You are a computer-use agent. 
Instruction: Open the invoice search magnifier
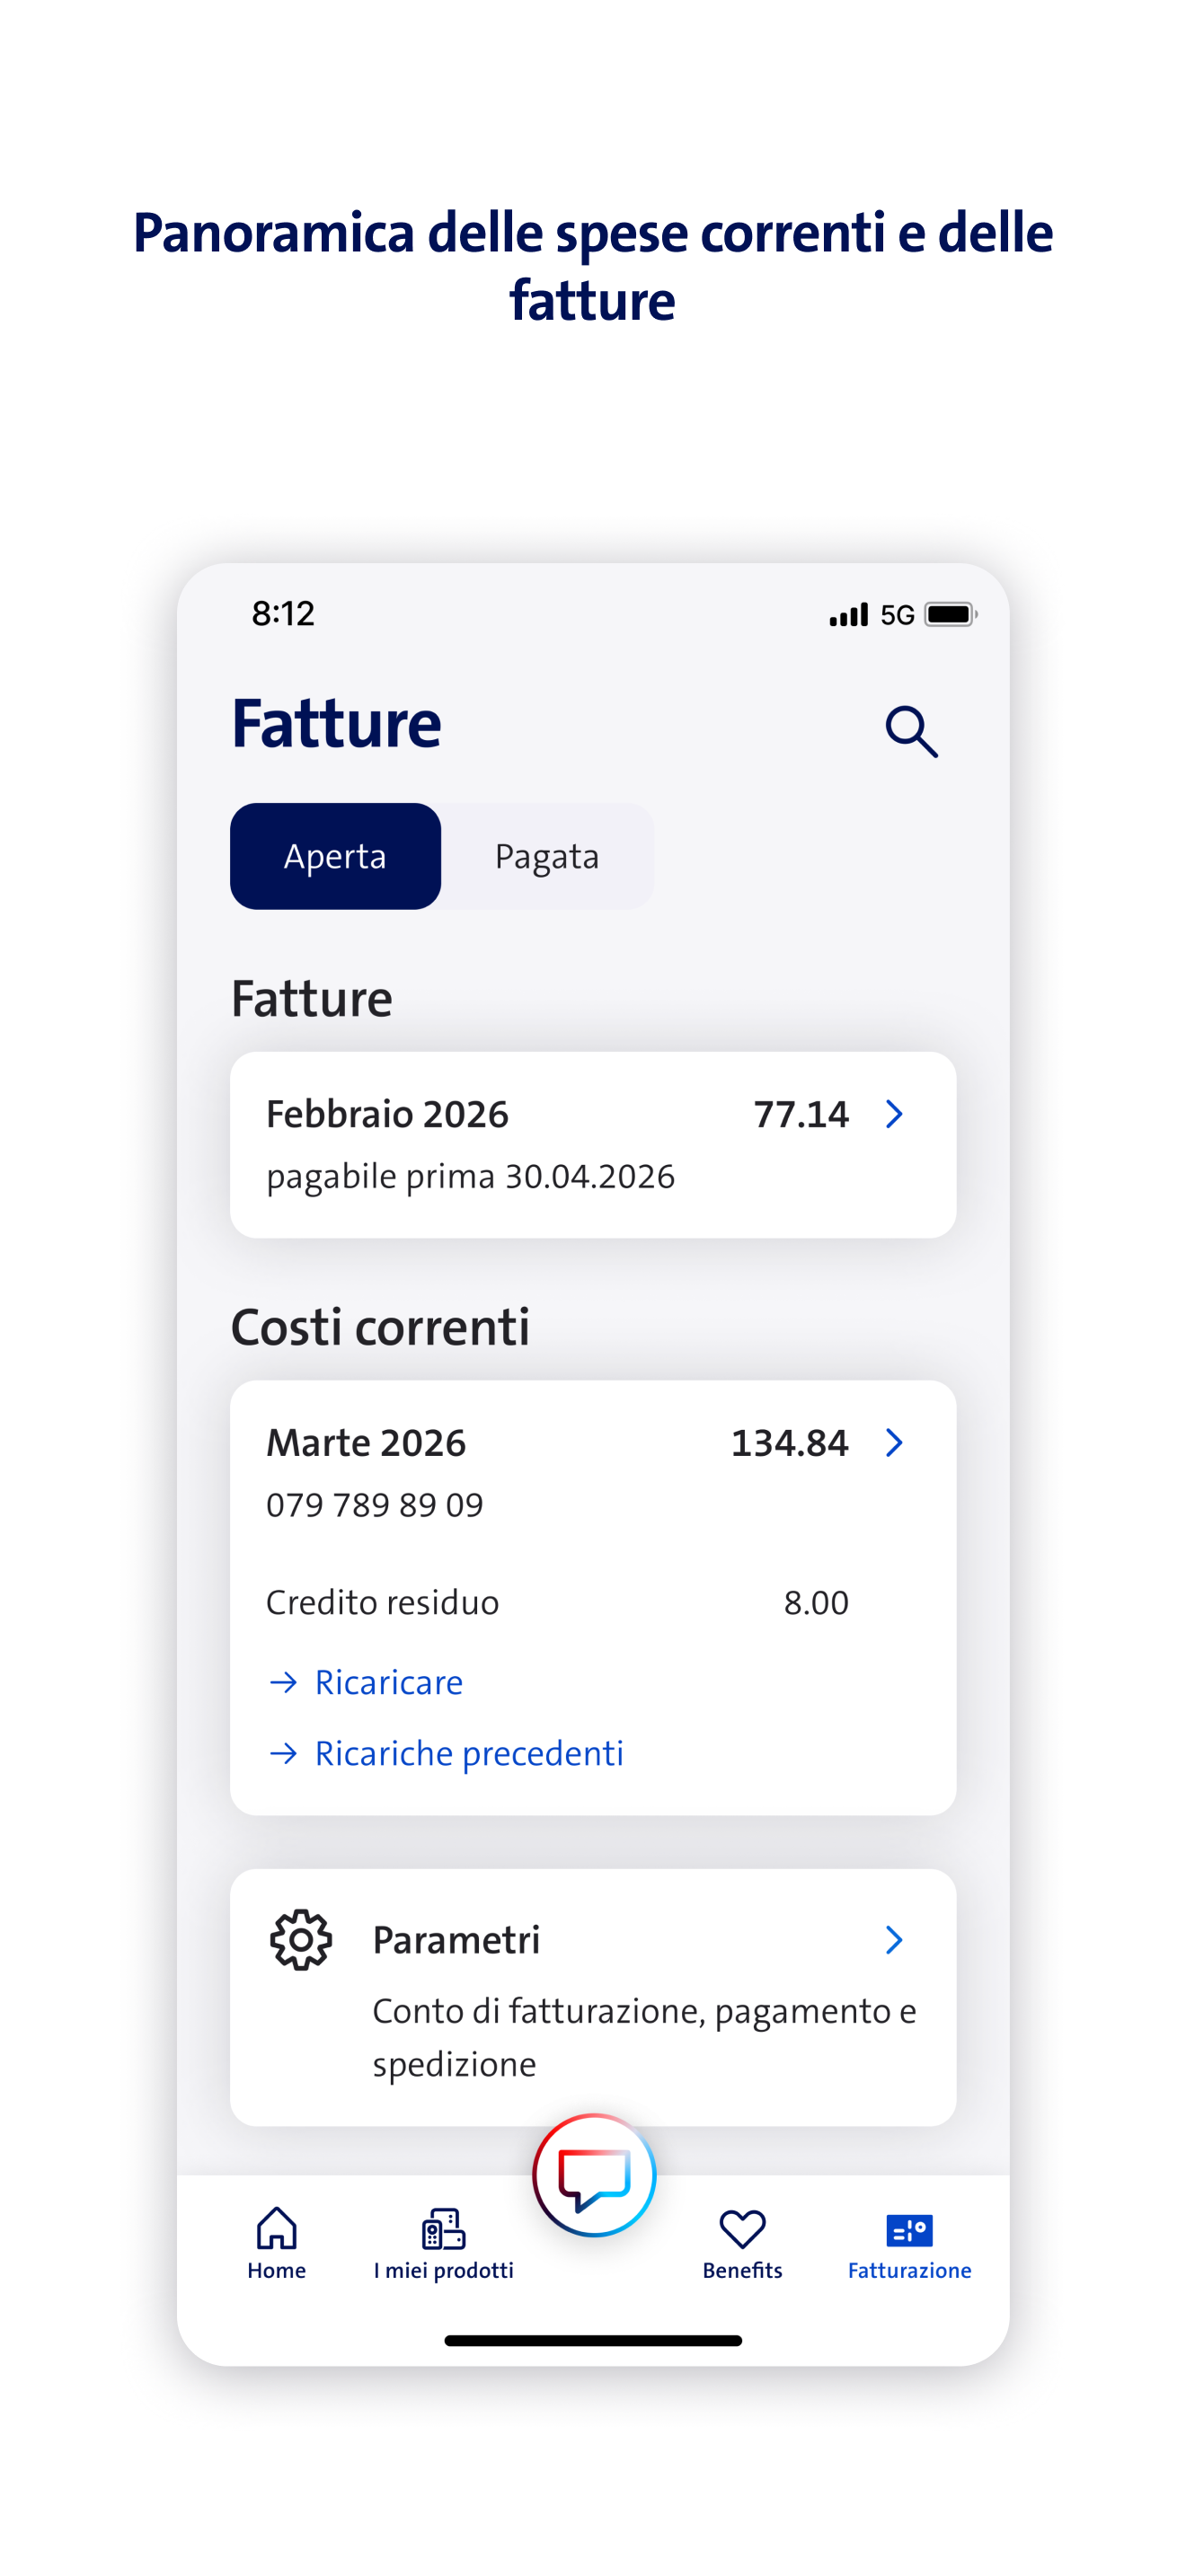click(910, 732)
